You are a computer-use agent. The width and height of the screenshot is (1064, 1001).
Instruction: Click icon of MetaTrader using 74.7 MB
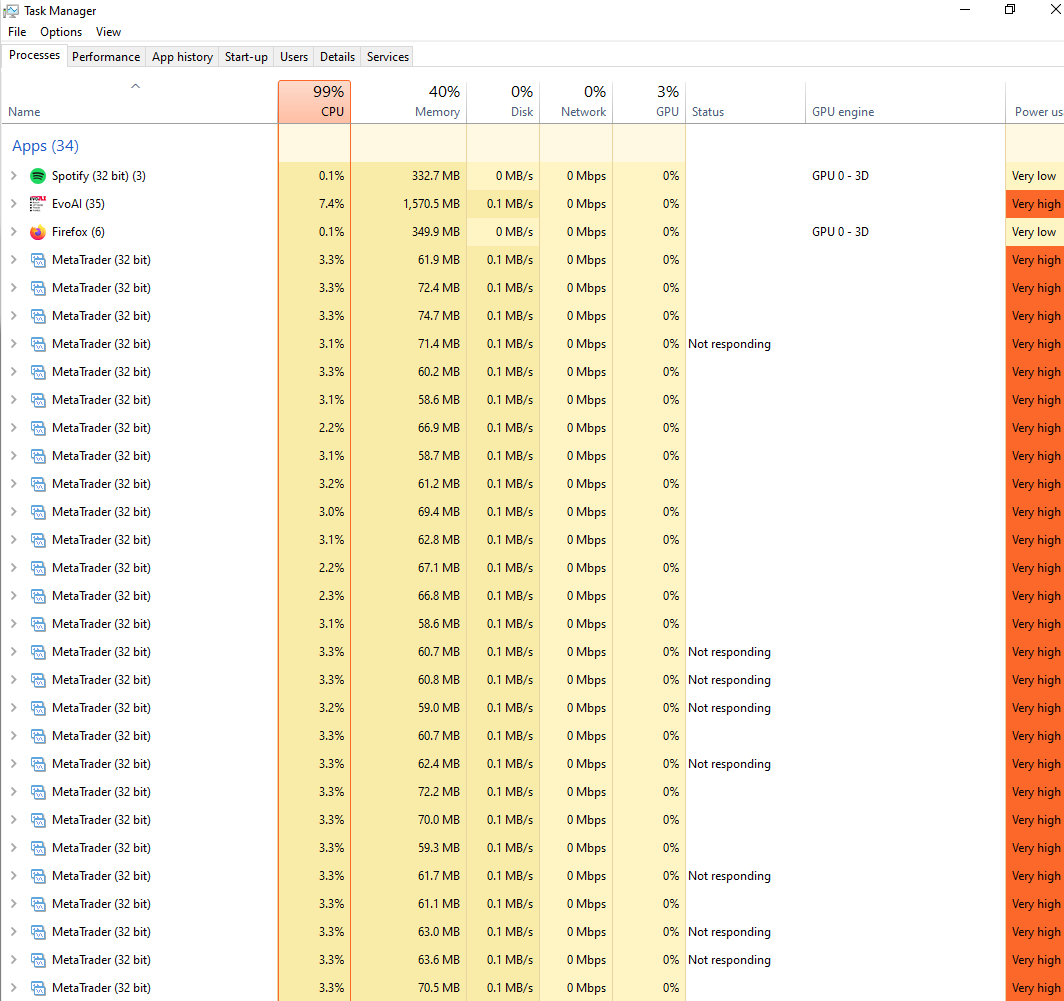pos(38,316)
